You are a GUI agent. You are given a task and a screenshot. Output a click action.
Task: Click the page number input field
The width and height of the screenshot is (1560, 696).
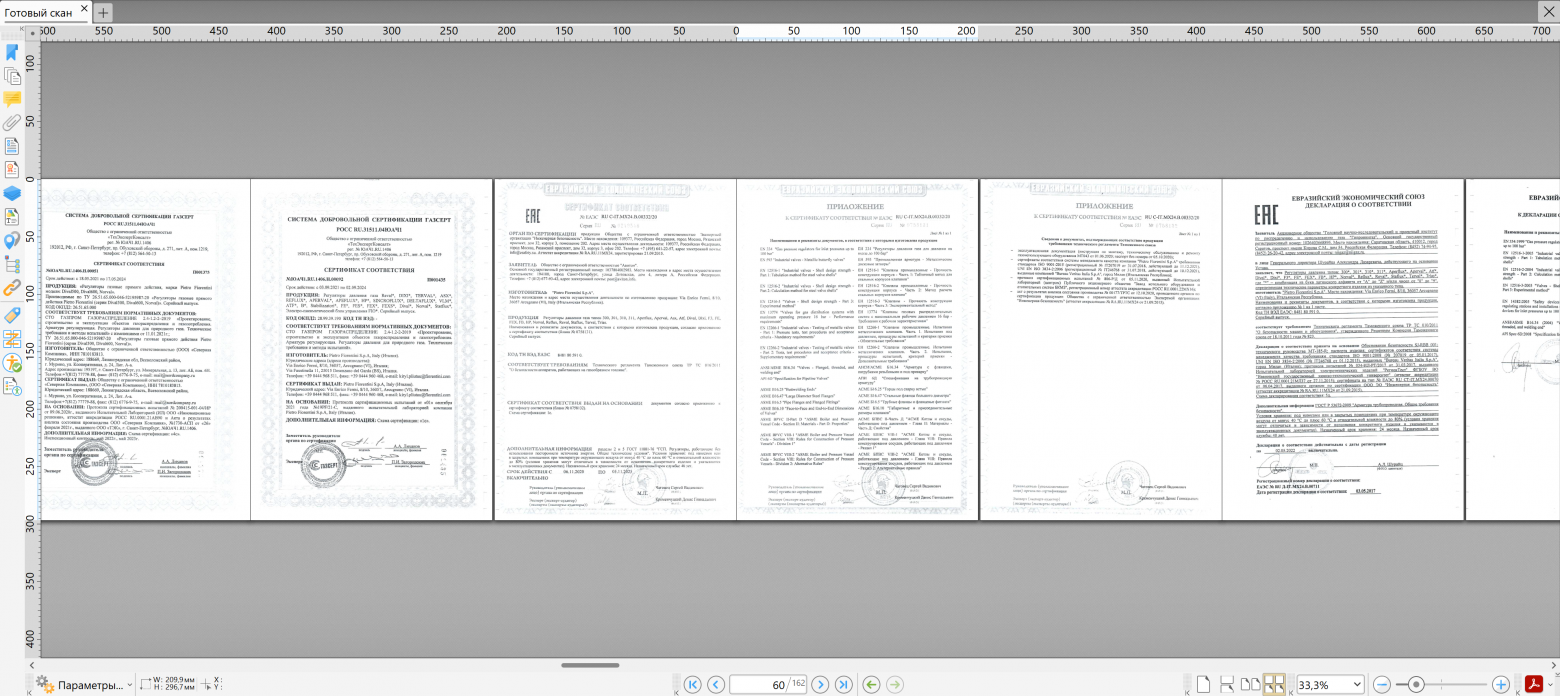click(768, 684)
